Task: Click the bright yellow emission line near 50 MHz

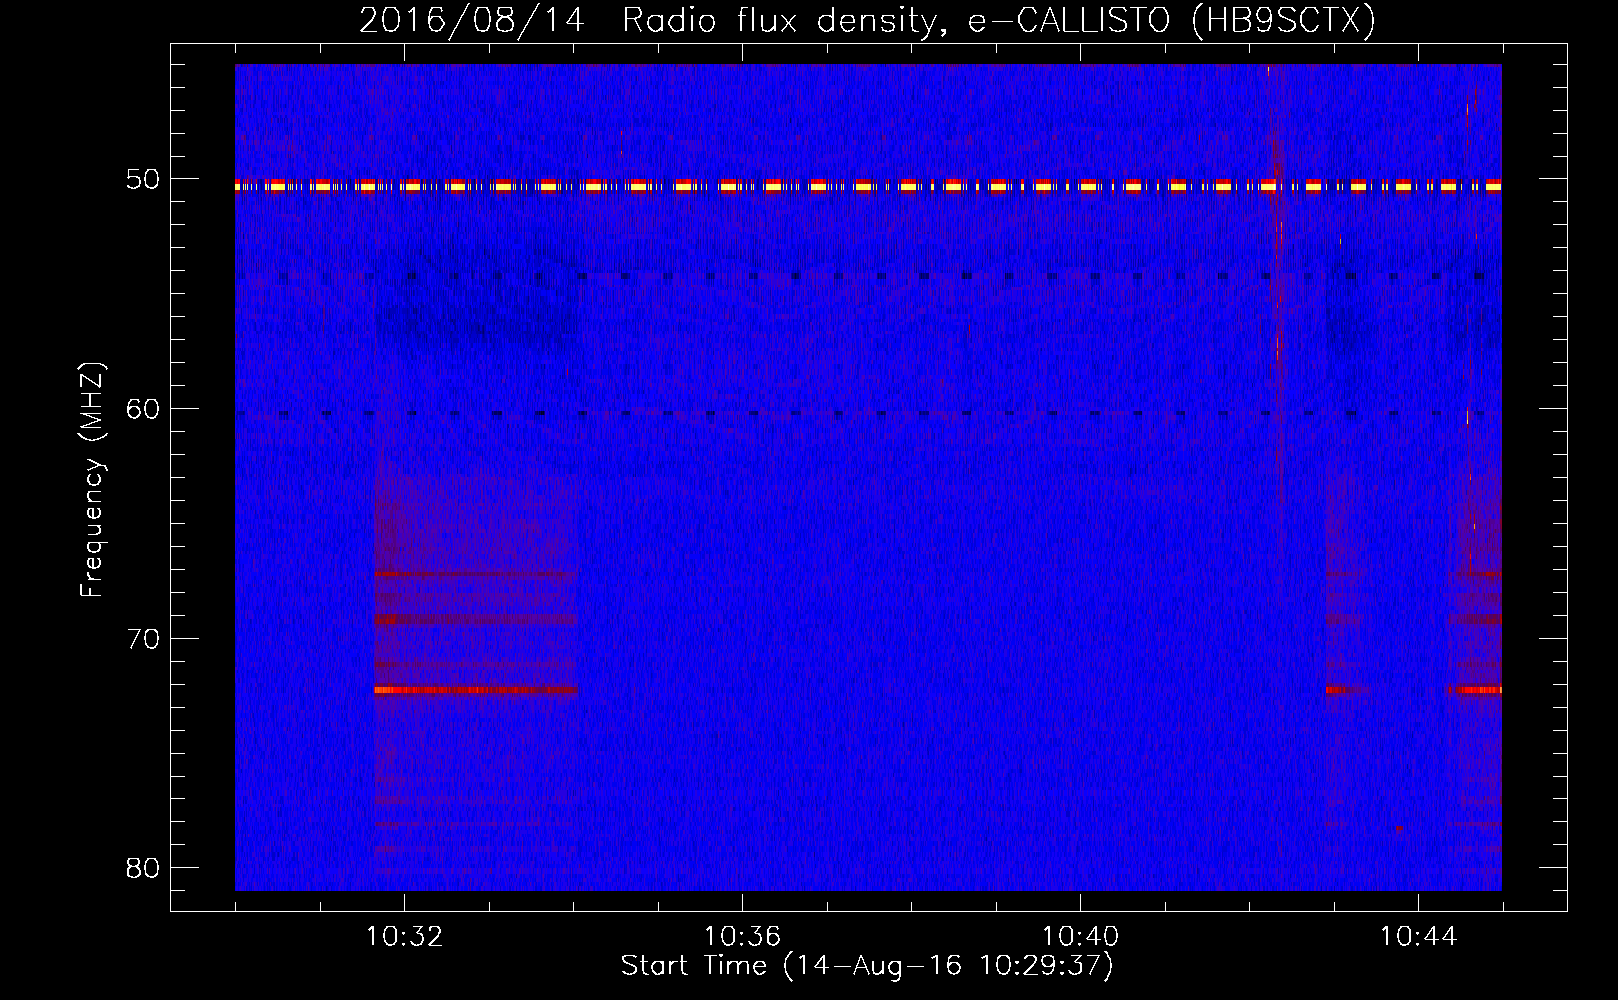Action: point(868,186)
